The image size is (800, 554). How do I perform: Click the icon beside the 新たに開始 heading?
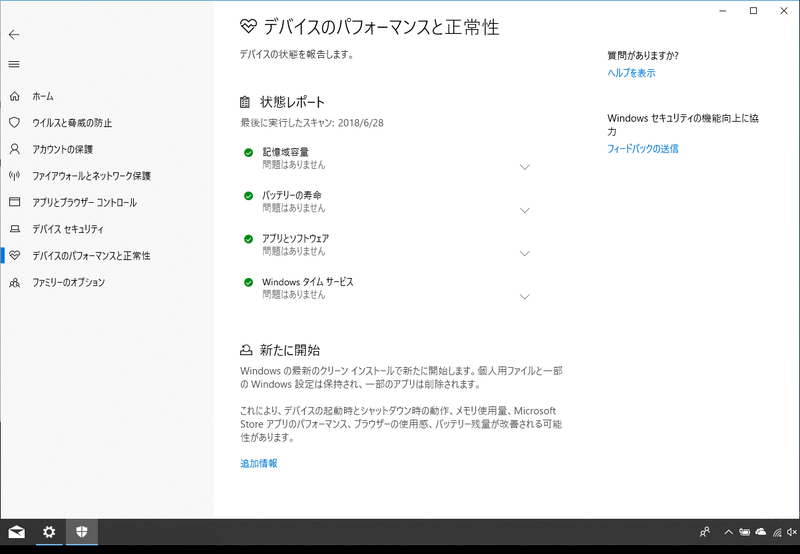[246, 350]
